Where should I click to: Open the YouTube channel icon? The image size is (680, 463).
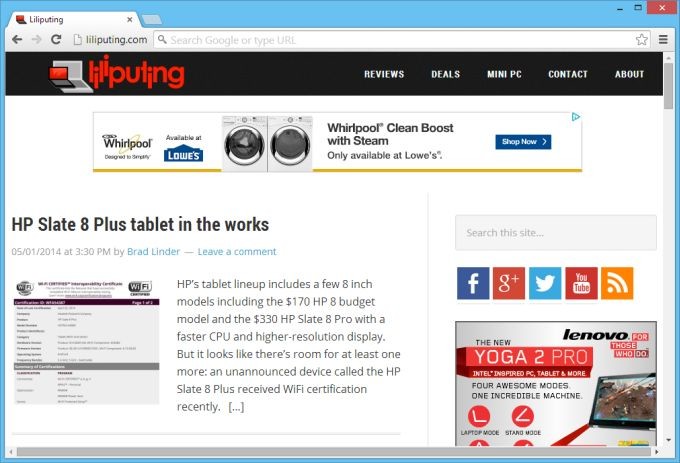point(581,283)
